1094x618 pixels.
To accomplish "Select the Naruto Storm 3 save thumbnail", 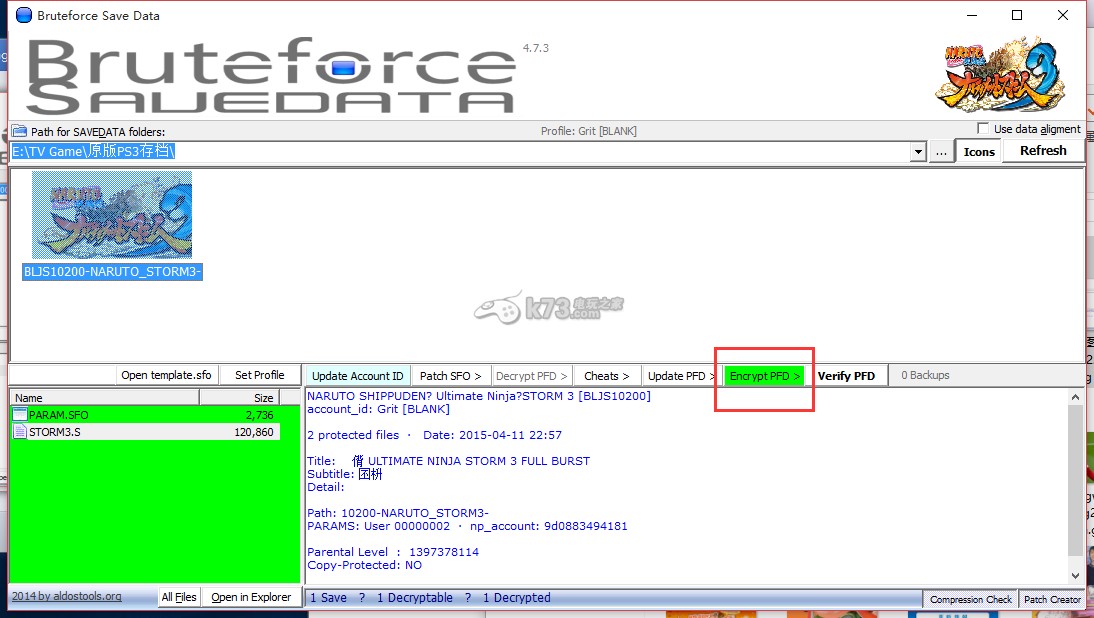I will (x=112, y=215).
